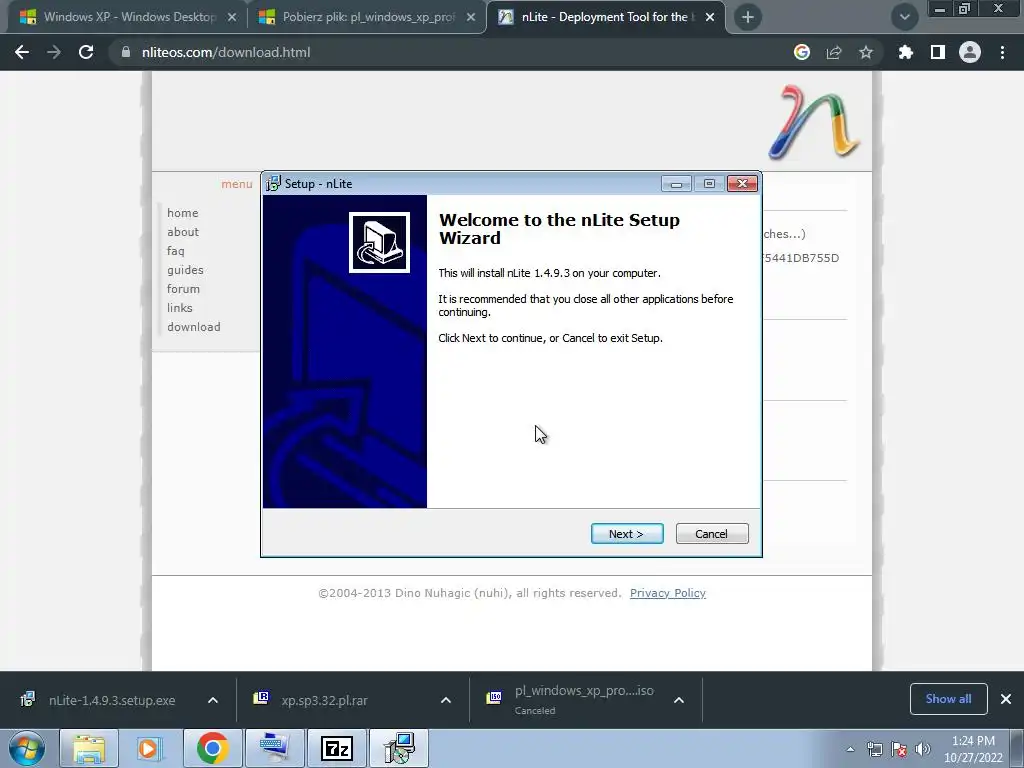Visit the forum menu link
The width and height of the screenshot is (1024, 768).
point(184,289)
